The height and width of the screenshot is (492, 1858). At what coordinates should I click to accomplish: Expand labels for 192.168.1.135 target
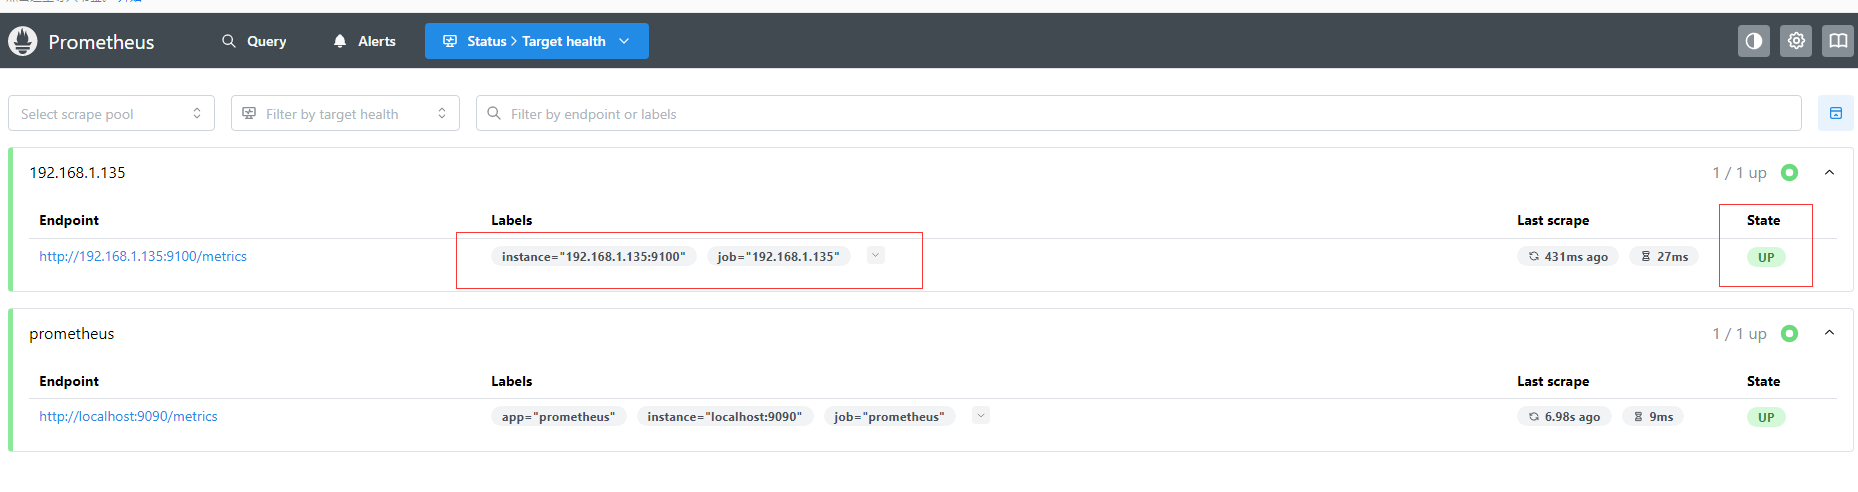pyautogui.click(x=876, y=255)
